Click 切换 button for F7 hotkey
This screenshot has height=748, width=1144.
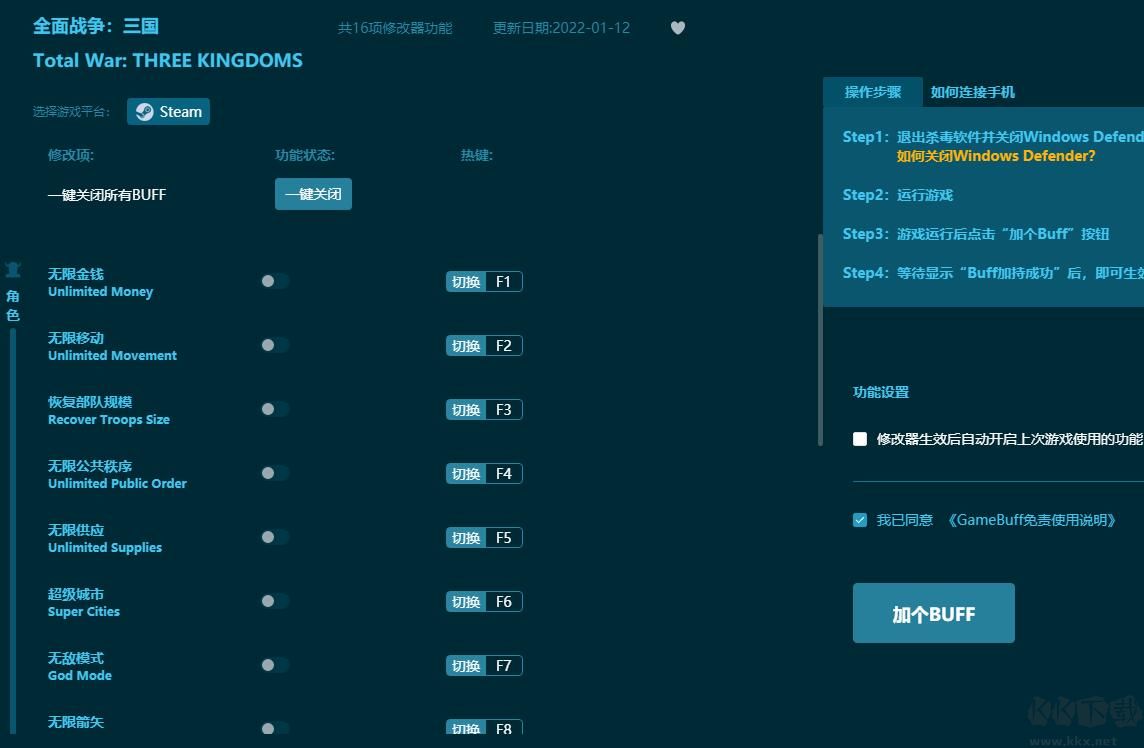pos(465,666)
